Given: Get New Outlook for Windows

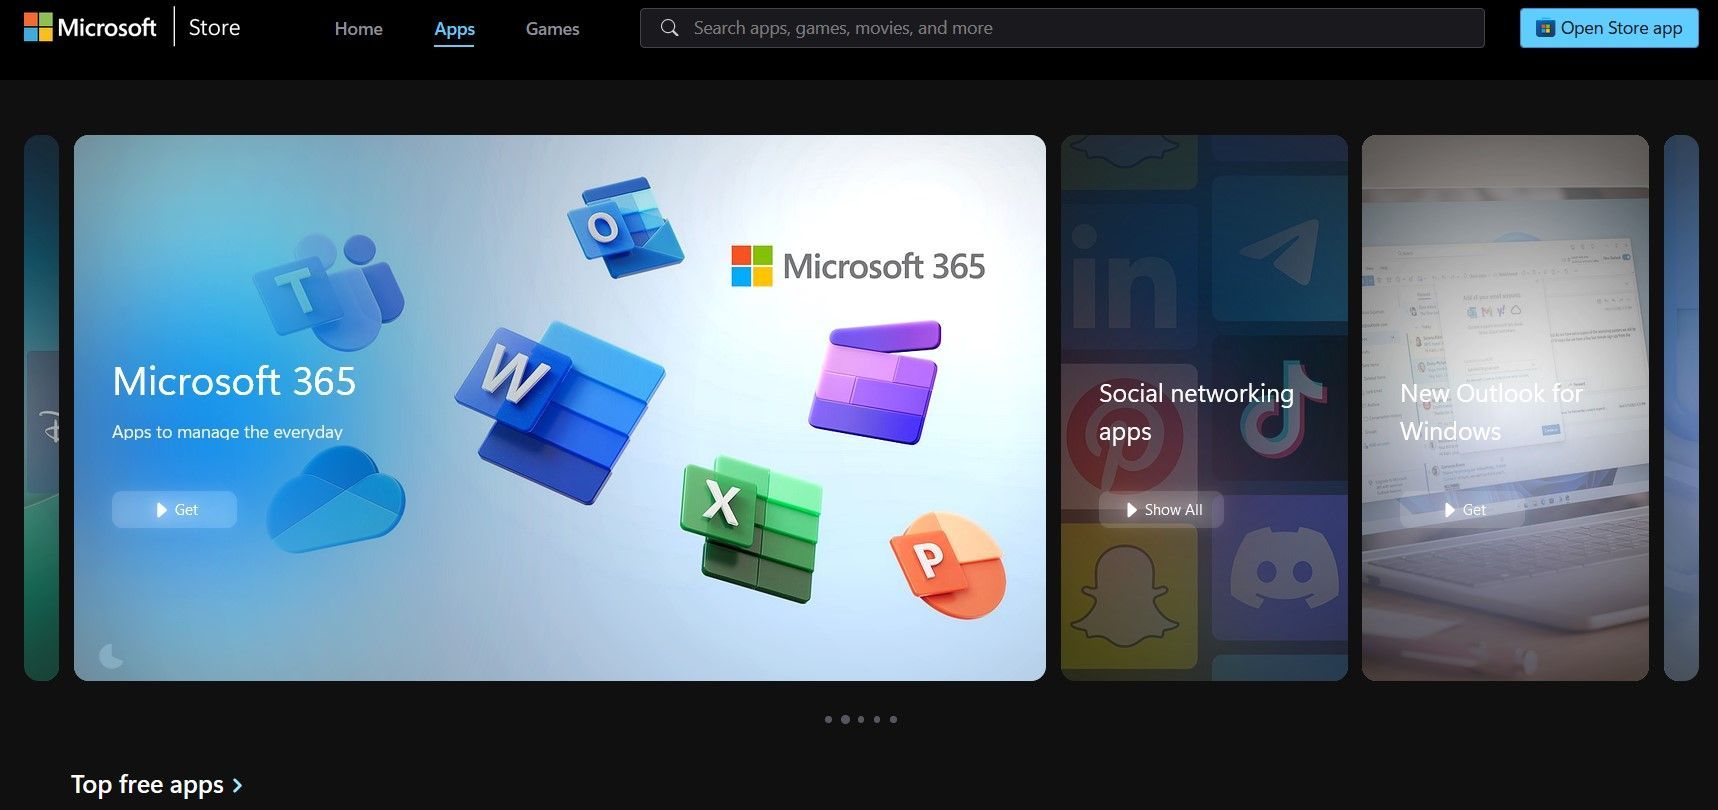Looking at the screenshot, I should point(1462,509).
